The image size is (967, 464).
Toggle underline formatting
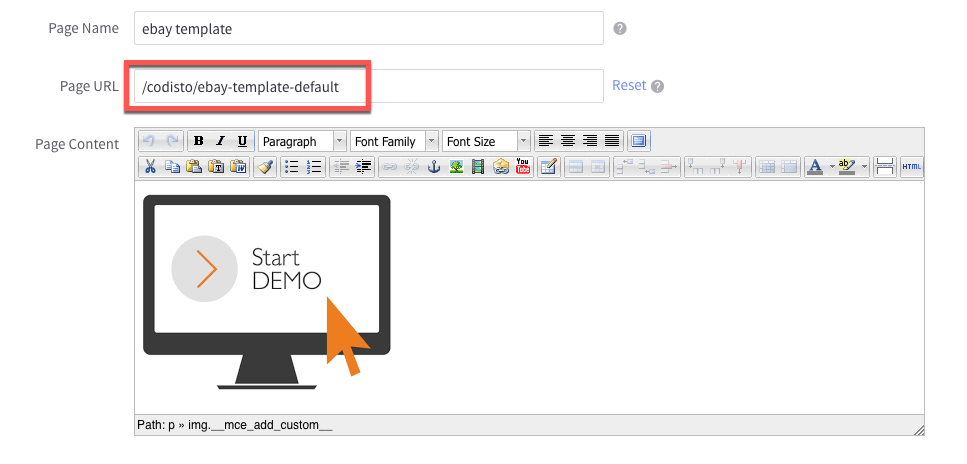242,141
